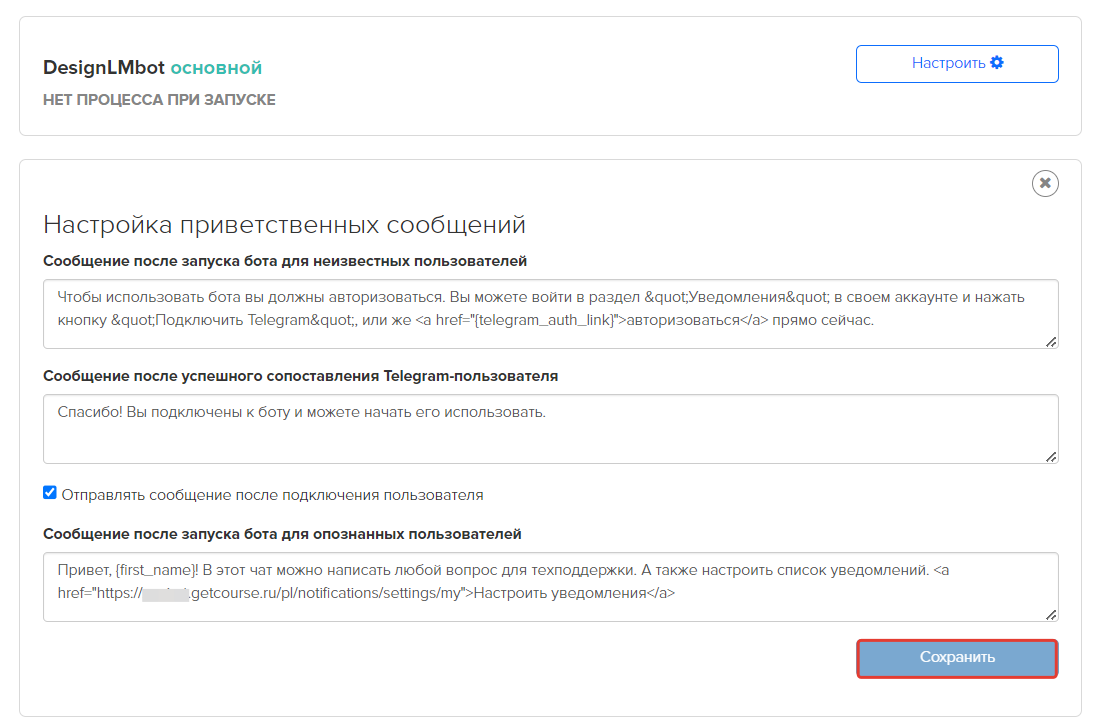Click the DesignLMbot bot name
This screenshot has height=726, width=1094.
104,68
